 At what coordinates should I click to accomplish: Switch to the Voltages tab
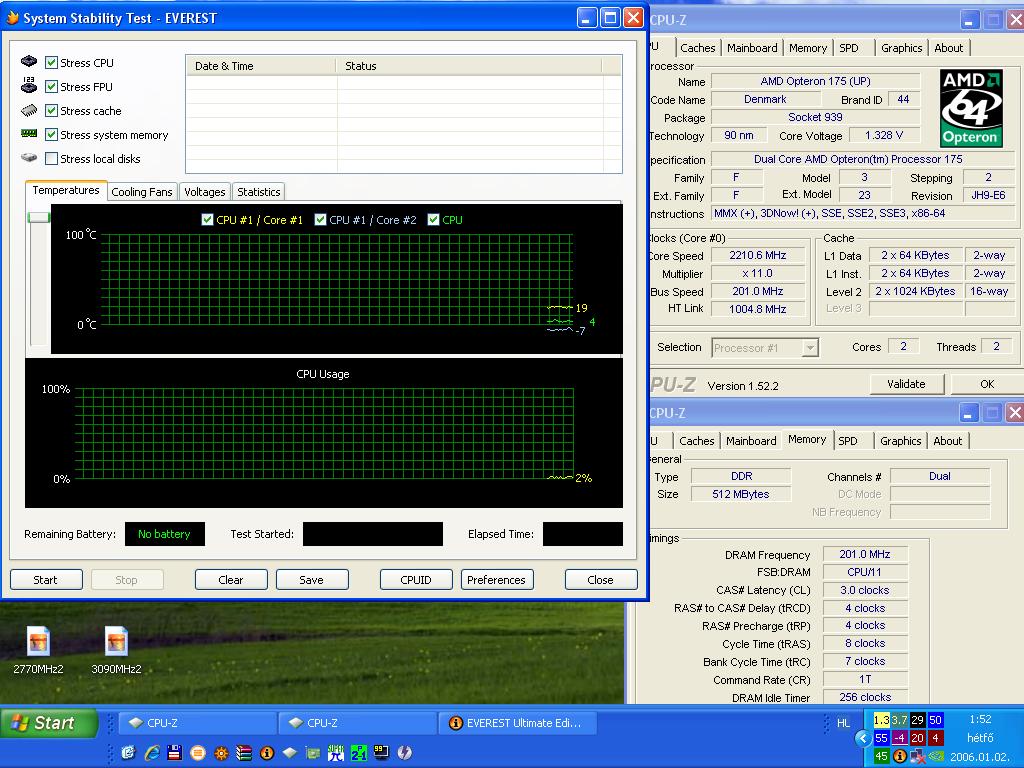(x=204, y=192)
